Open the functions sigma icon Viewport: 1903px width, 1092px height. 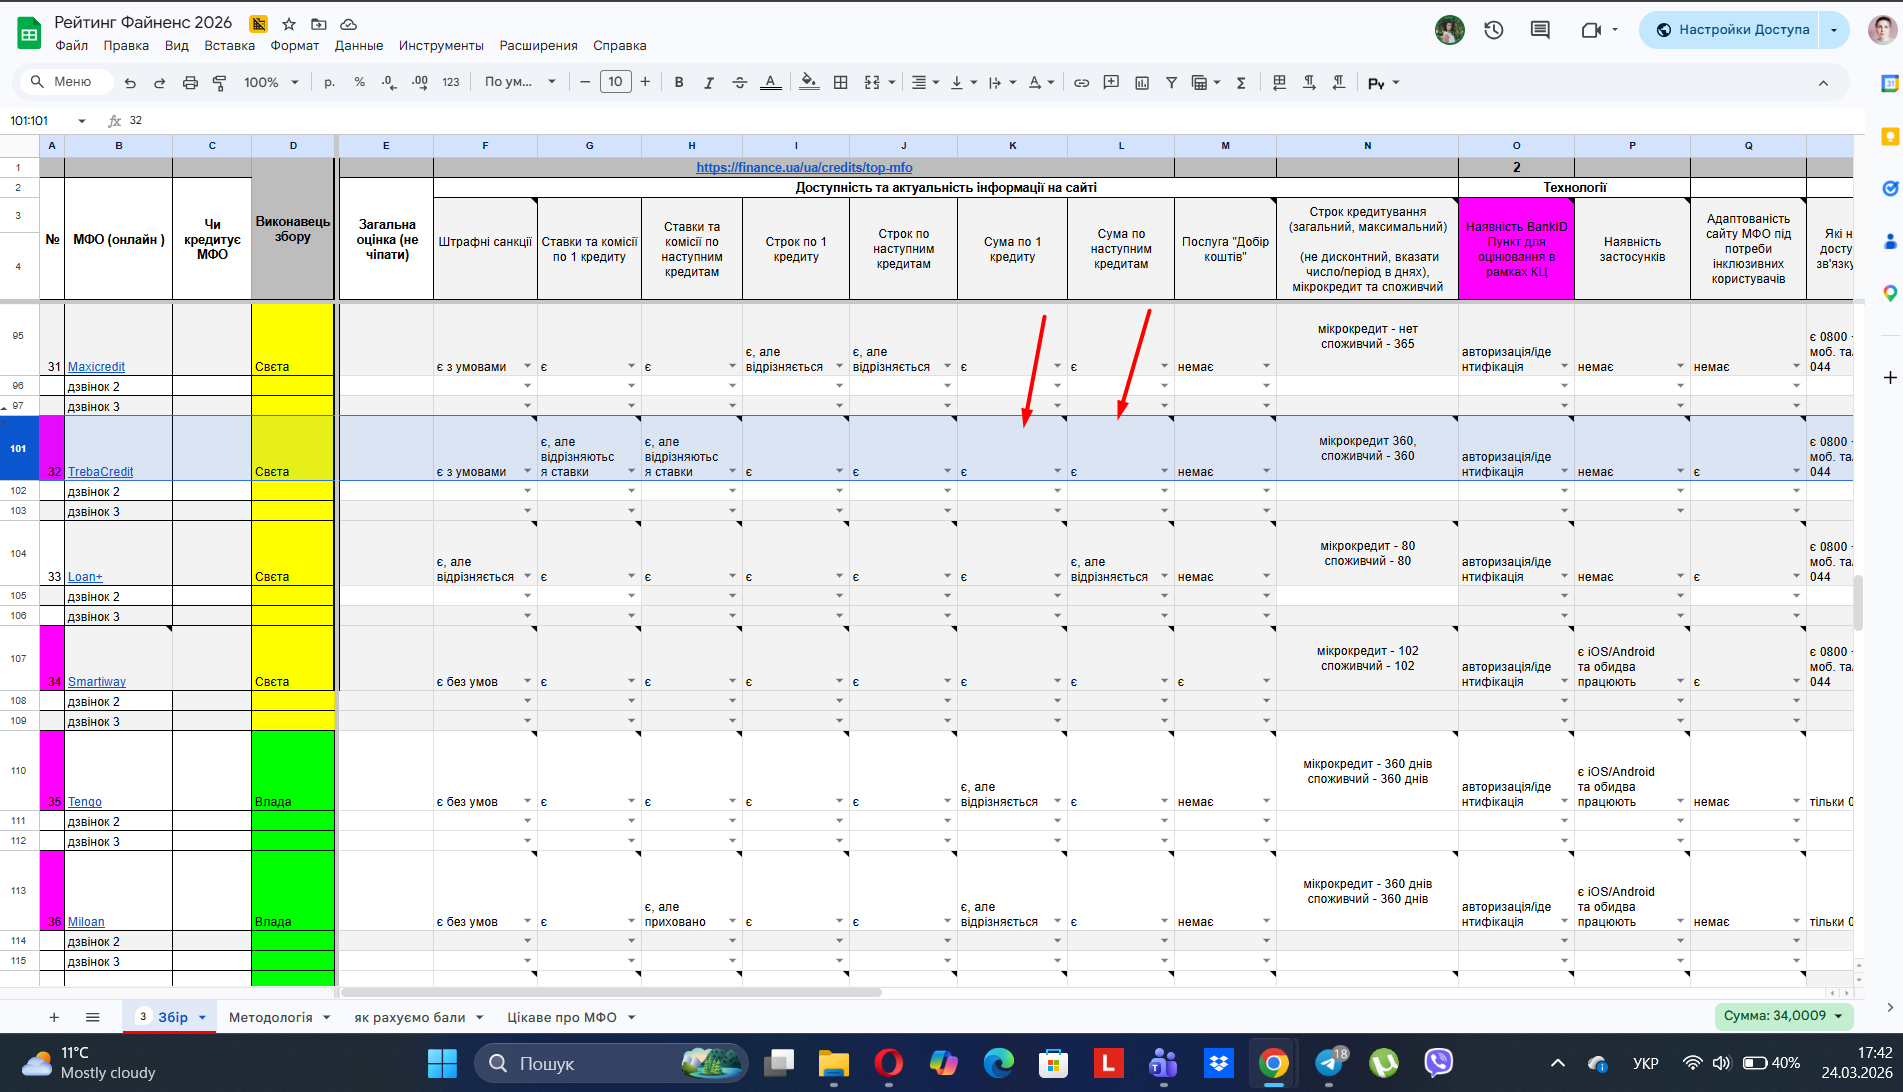(1241, 83)
